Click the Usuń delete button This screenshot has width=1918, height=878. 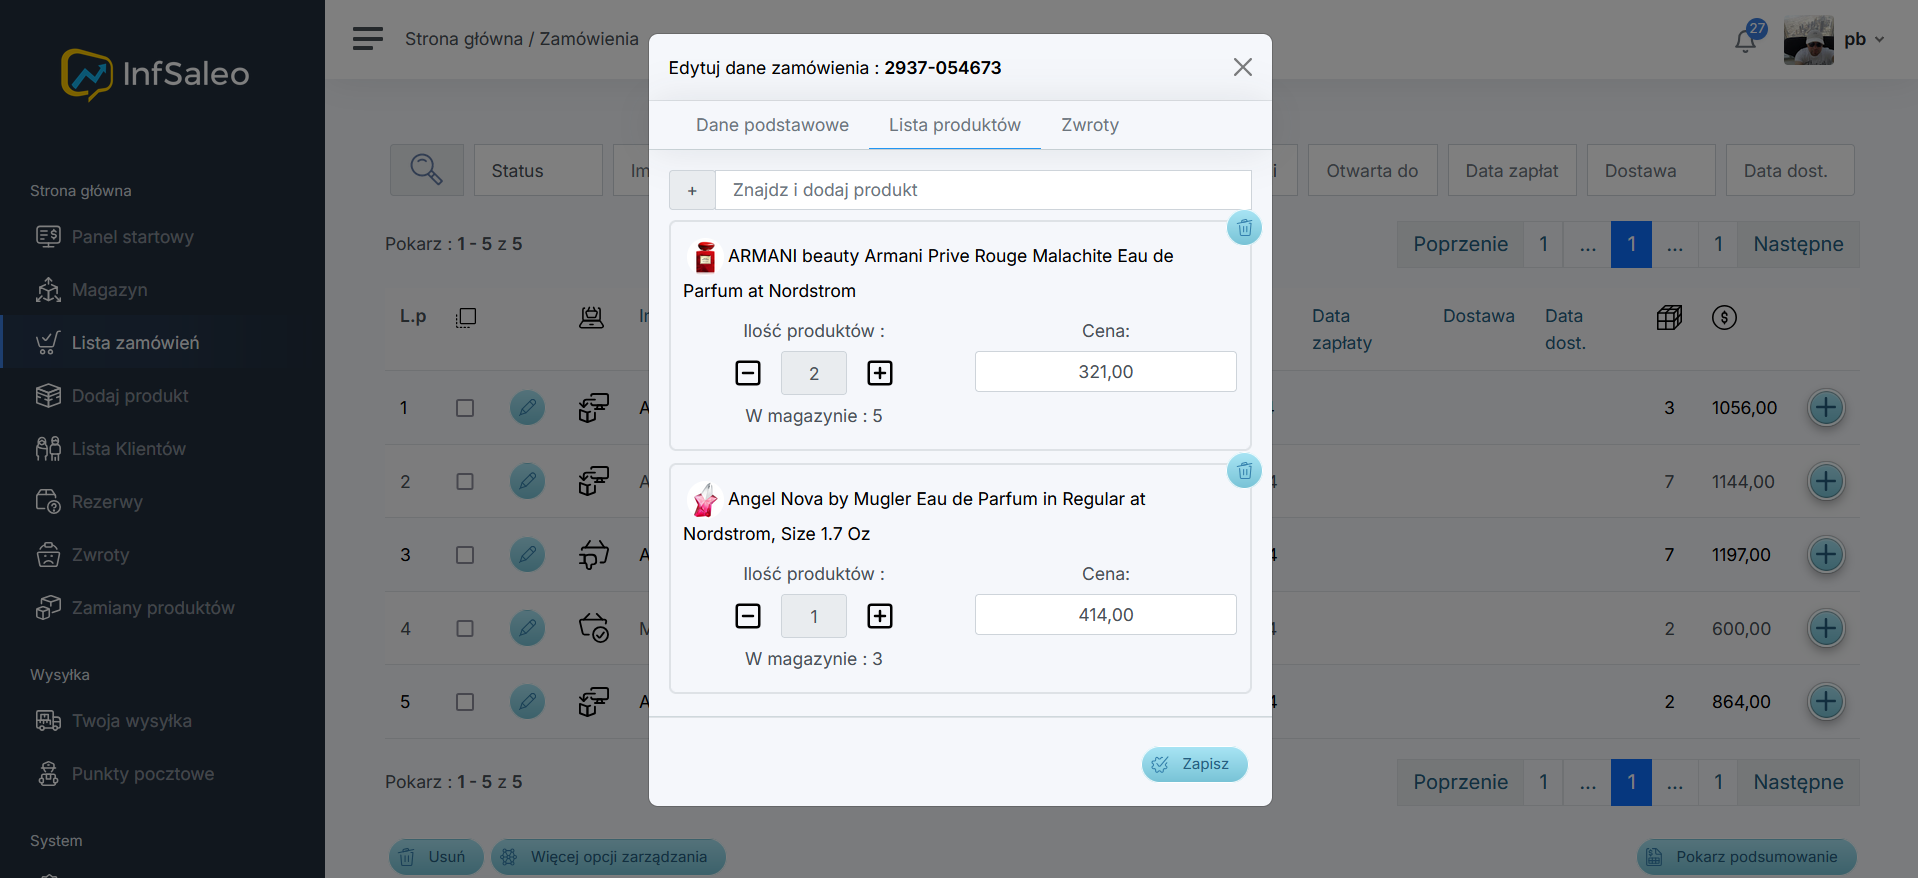(x=436, y=857)
